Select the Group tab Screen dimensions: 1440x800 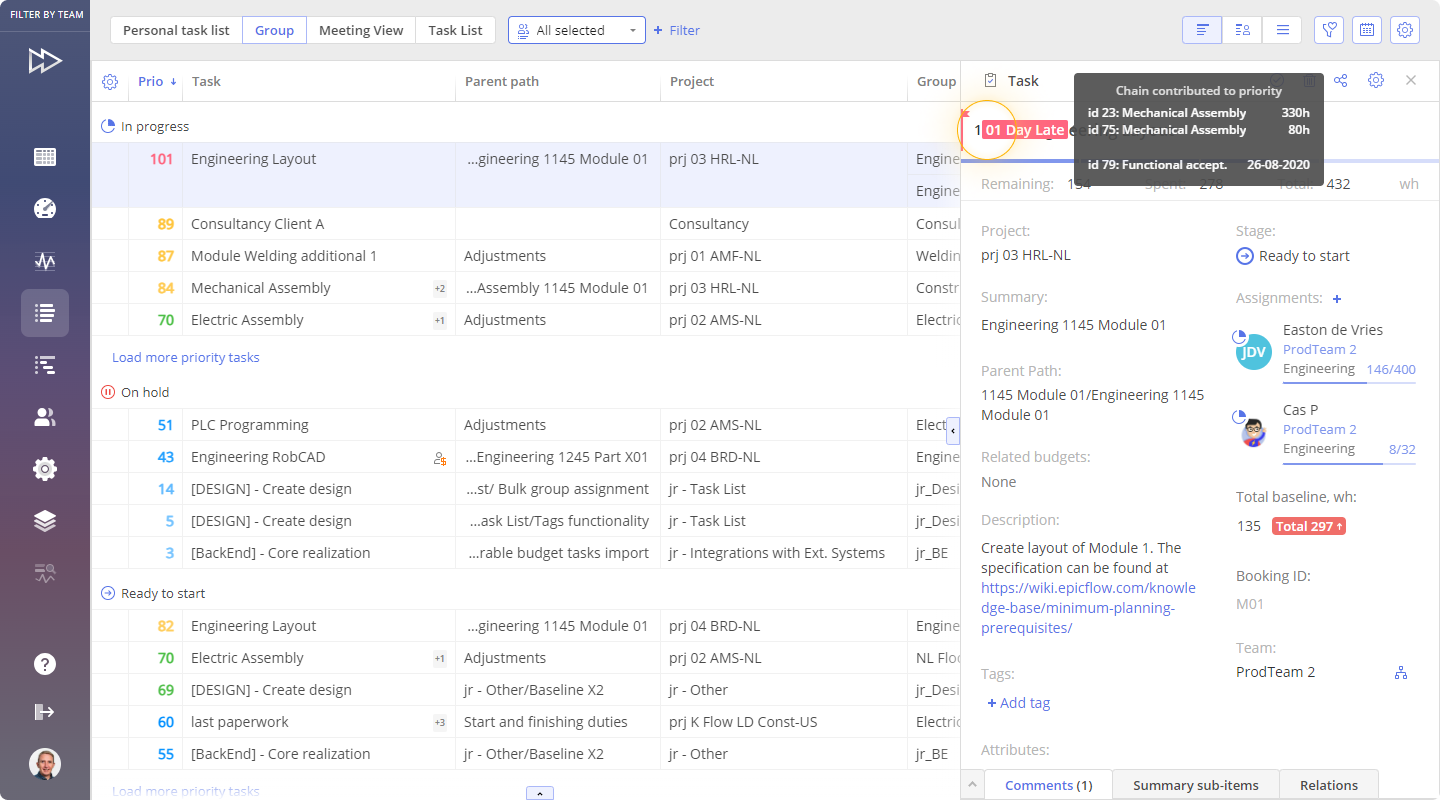point(274,30)
